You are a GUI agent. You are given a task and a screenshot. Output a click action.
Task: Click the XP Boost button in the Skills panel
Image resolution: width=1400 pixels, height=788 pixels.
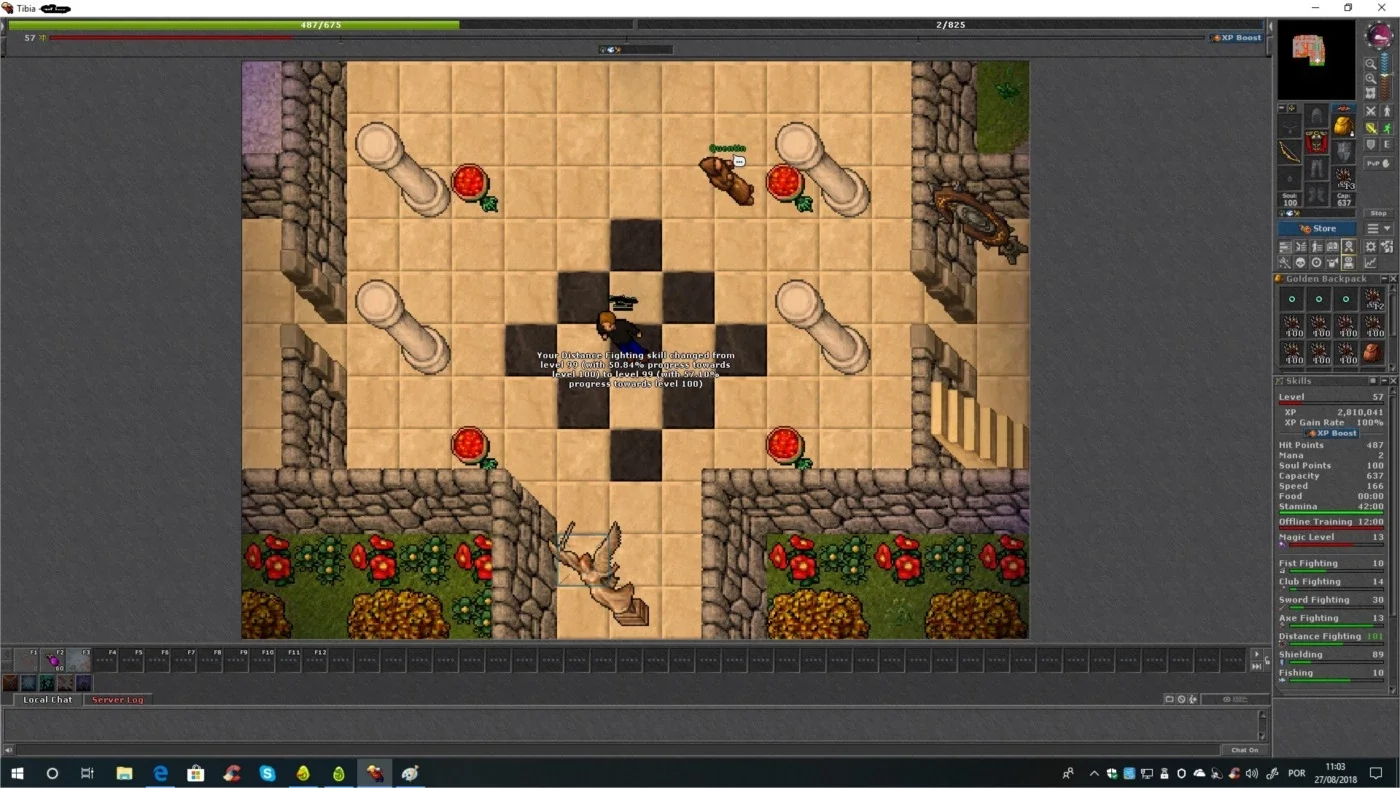1331,433
